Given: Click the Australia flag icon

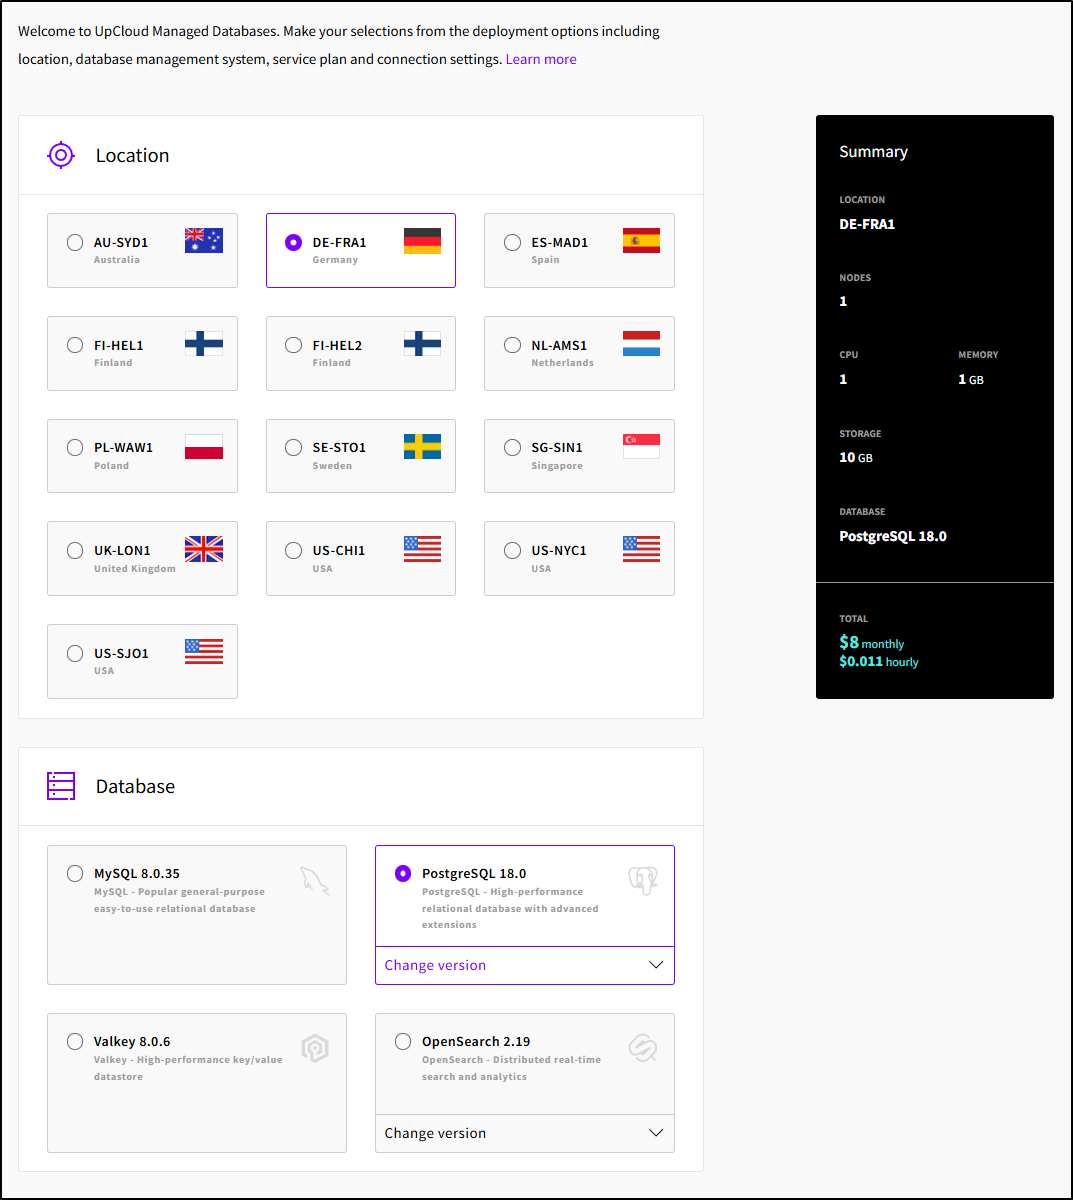Looking at the screenshot, I should [204, 241].
